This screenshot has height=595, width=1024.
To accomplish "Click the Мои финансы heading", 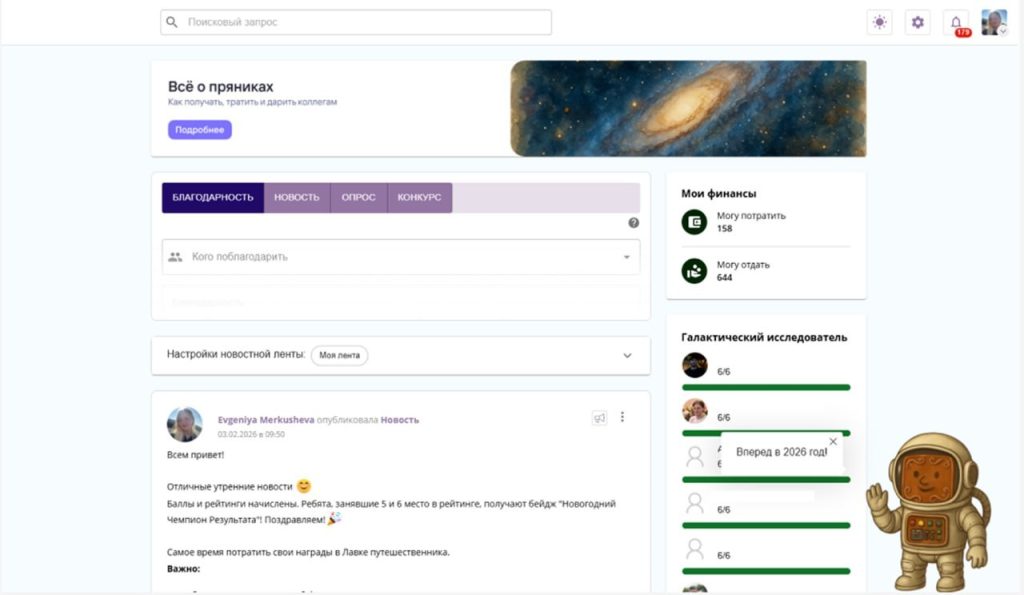I will point(718,193).
